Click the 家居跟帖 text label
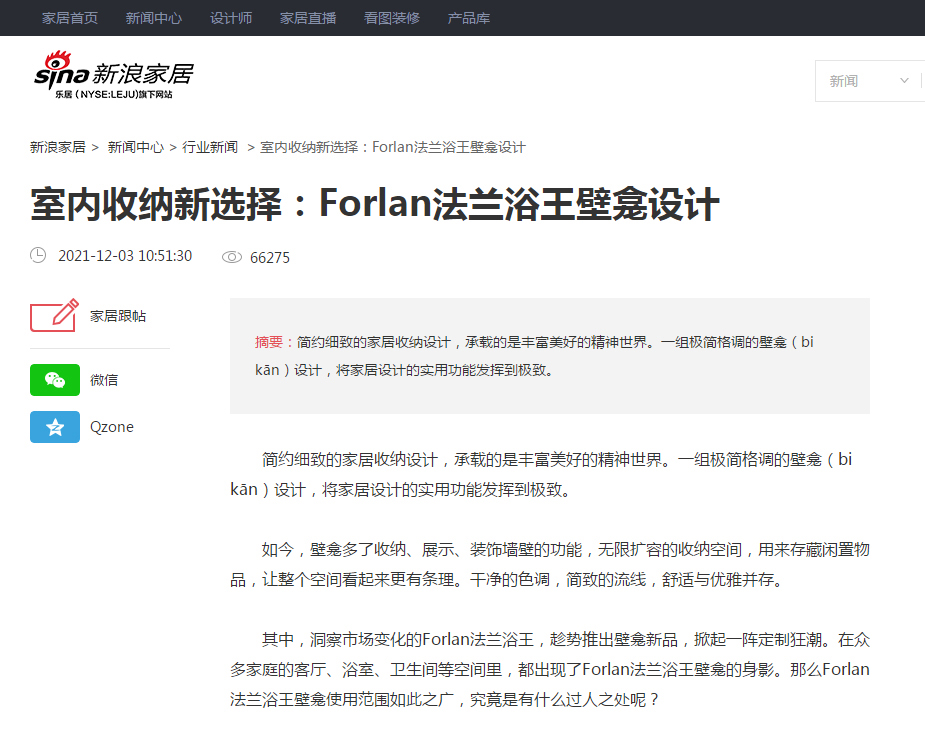The width and height of the screenshot is (925, 742). pos(118,316)
